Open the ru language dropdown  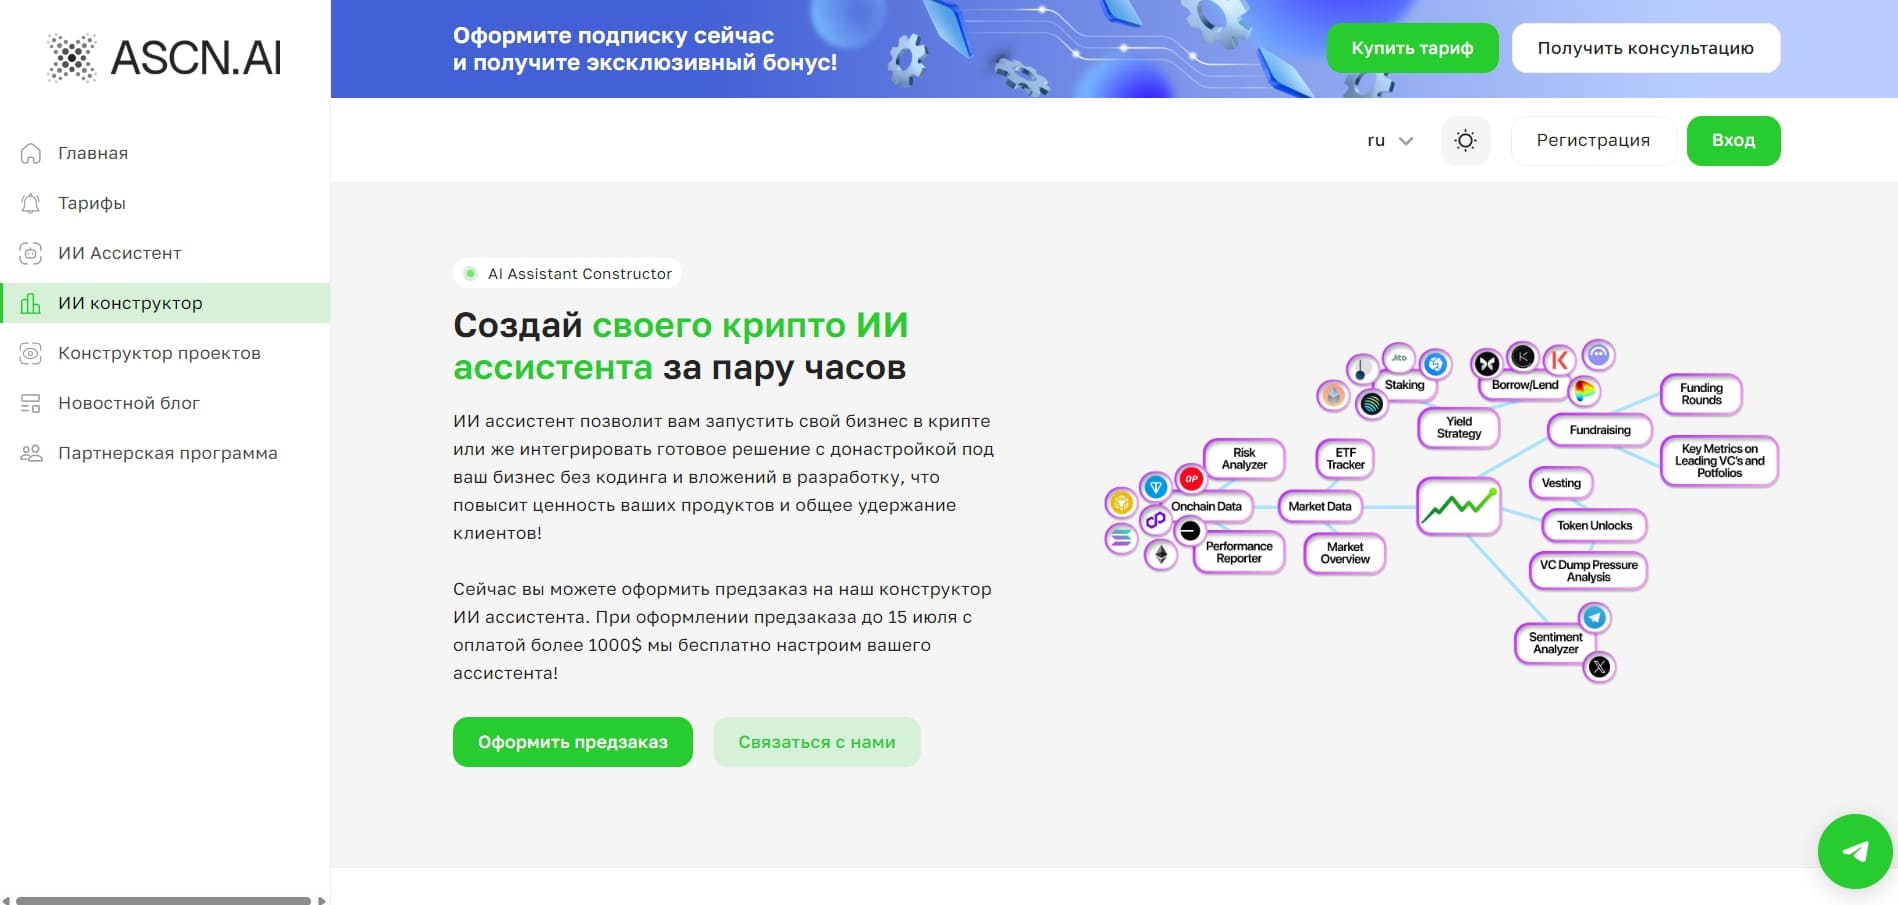(1390, 141)
